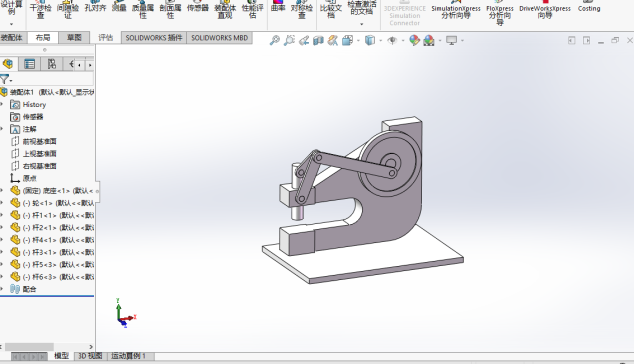
Task: Open the ConfigurationManager tab icon
Action: (x=52, y=64)
